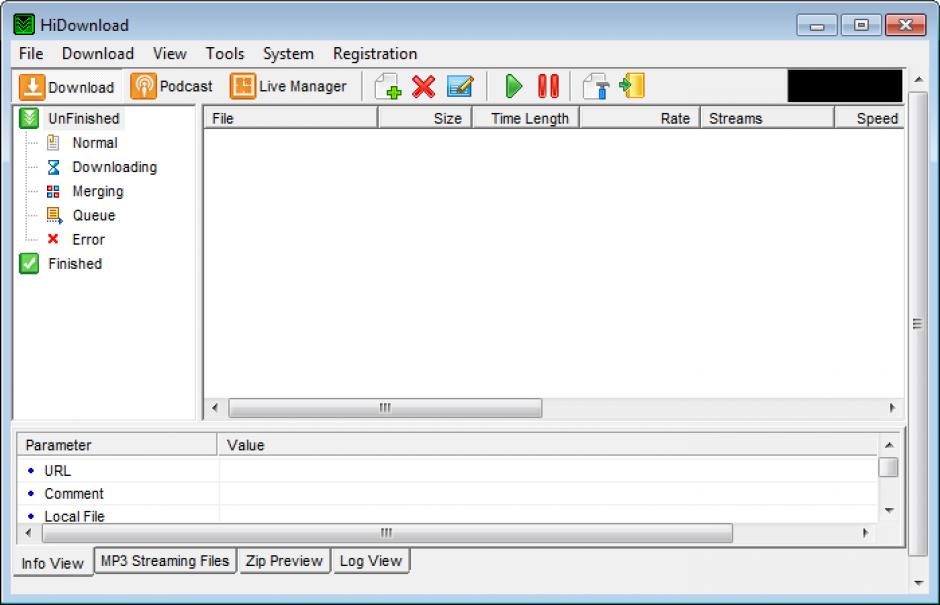The image size is (940, 605).
Task: Click the edit task properties icon
Action: [x=460, y=86]
